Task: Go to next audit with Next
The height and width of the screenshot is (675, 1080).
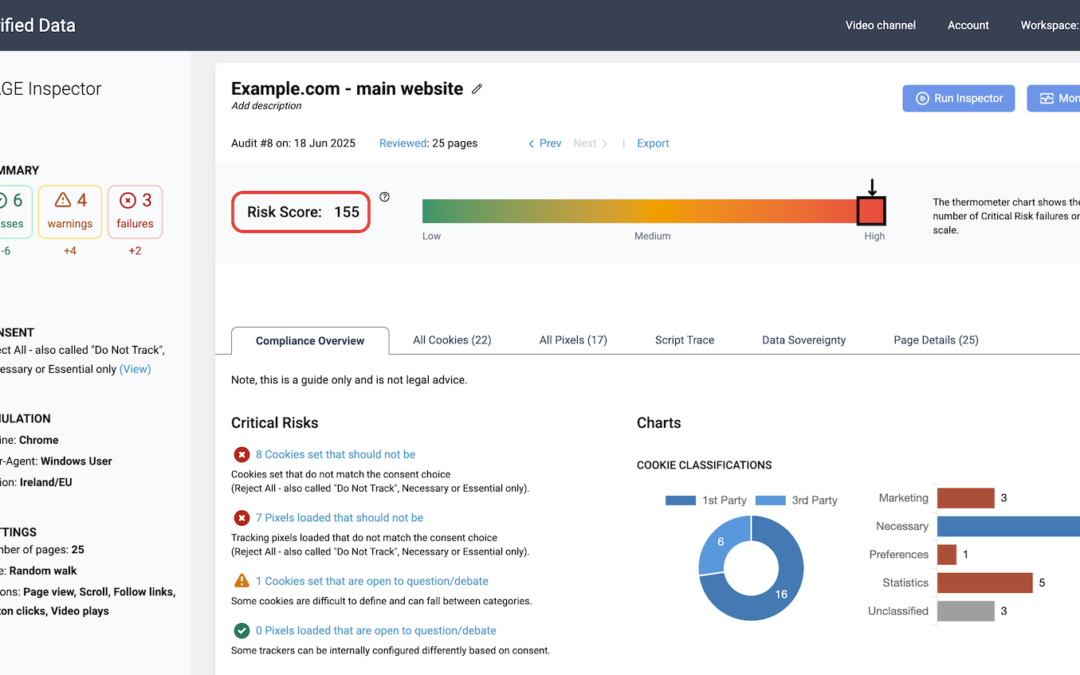Action: coord(590,143)
